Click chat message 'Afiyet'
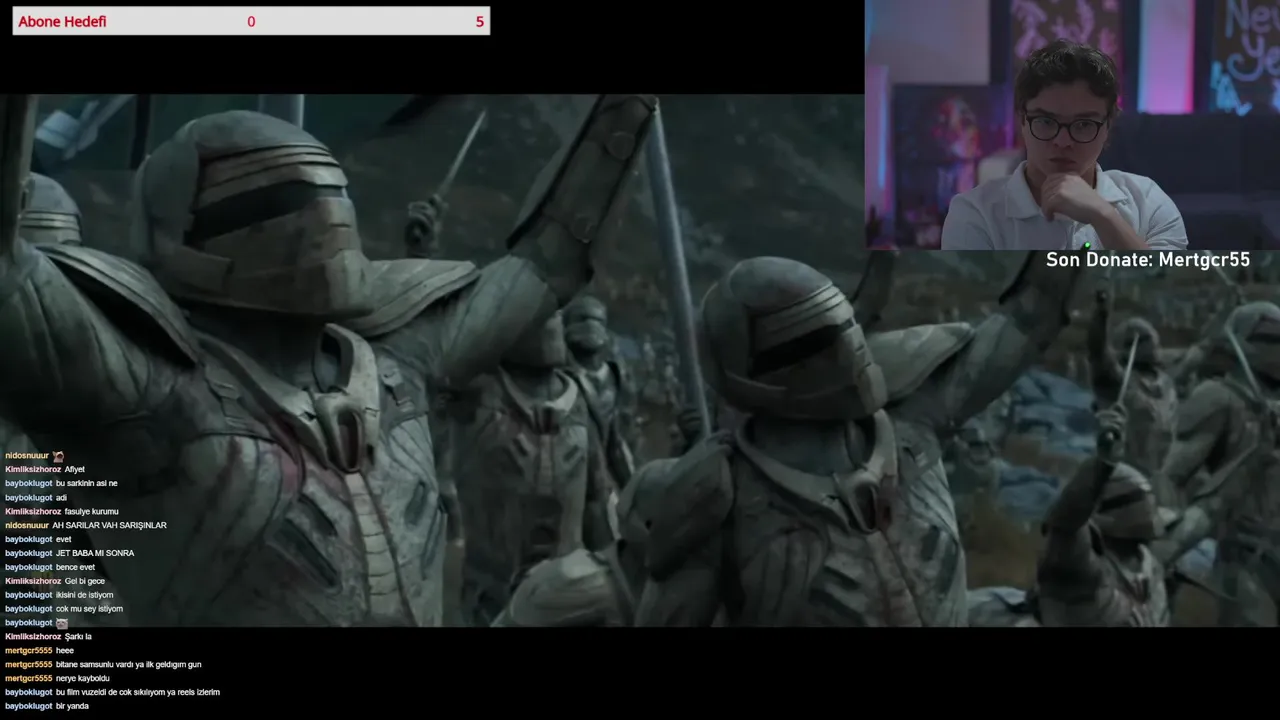 point(75,469)
